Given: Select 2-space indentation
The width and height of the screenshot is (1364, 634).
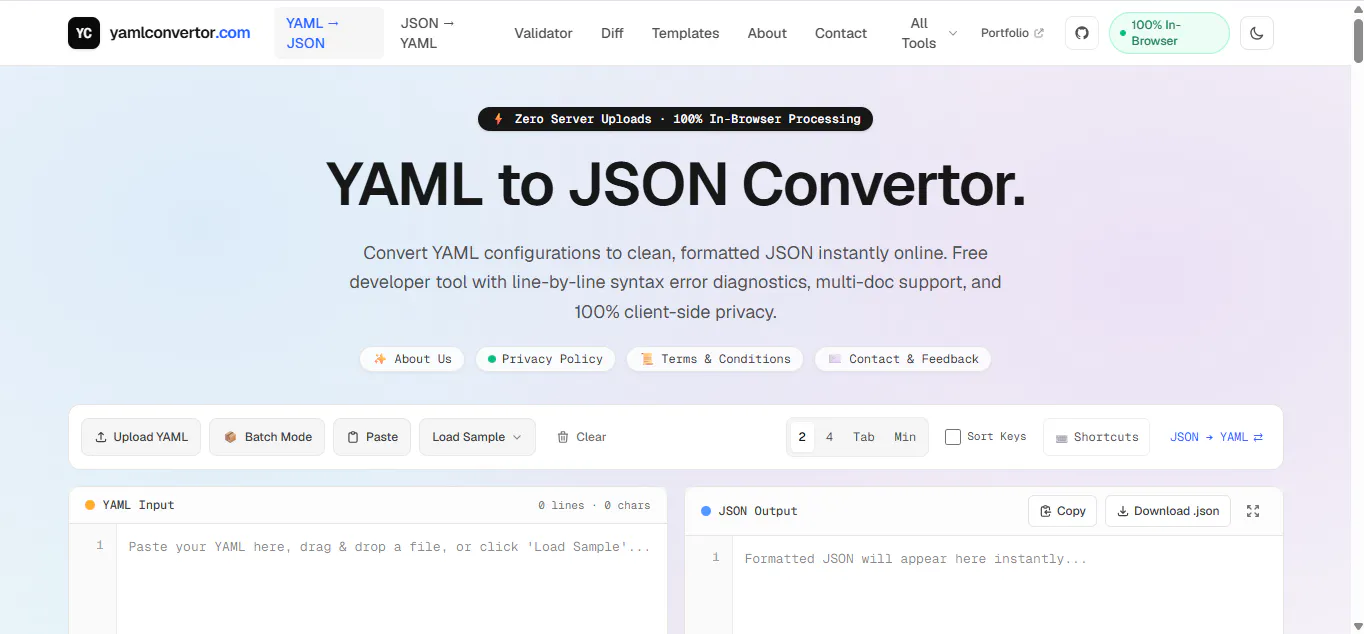Looking at the screenshot, I should [x=802, y=437].
